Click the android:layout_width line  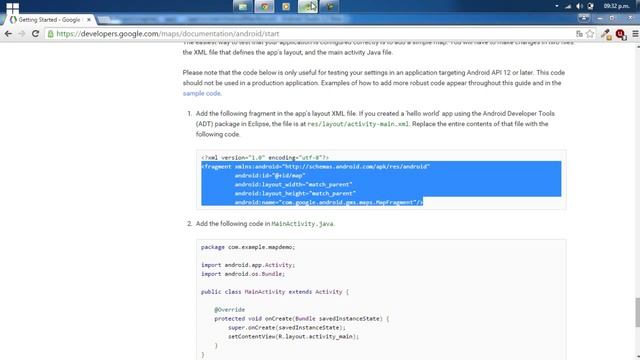293,184
